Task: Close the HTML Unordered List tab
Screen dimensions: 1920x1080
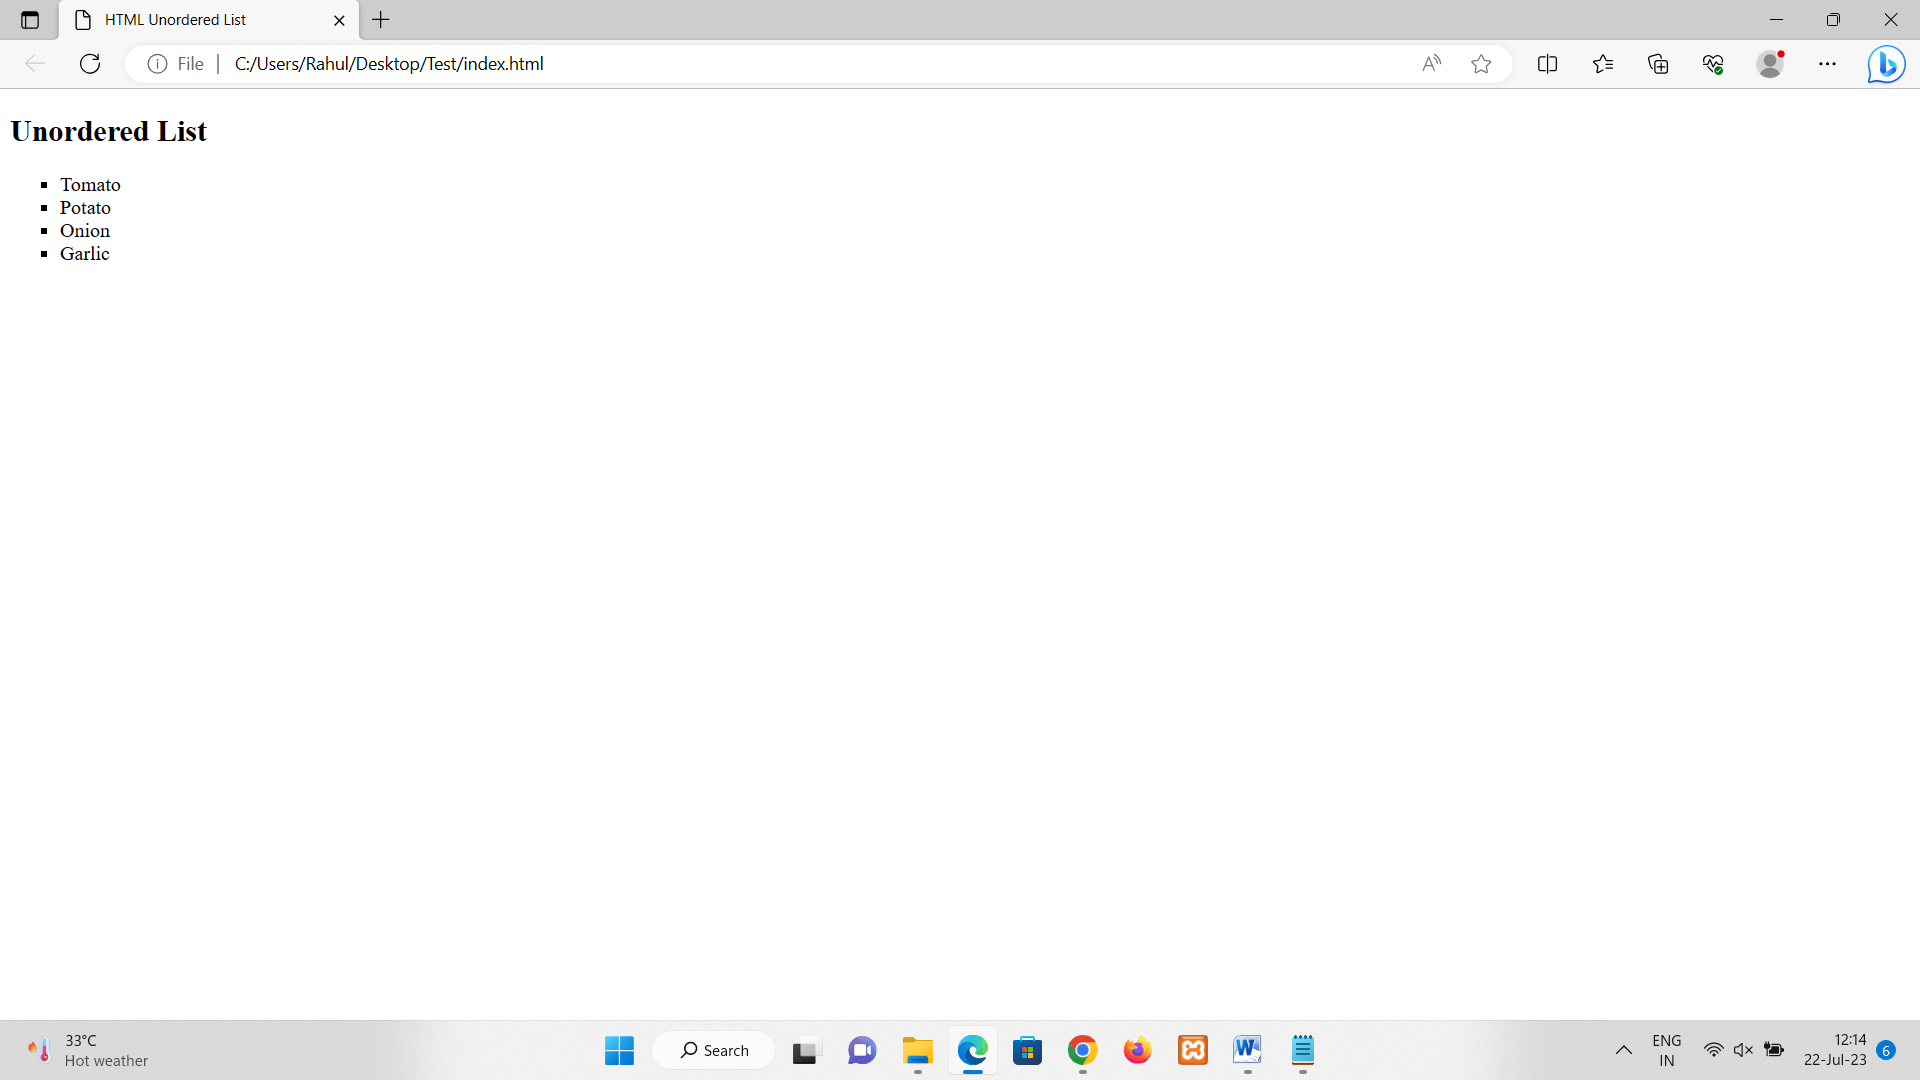Action: 339,20
